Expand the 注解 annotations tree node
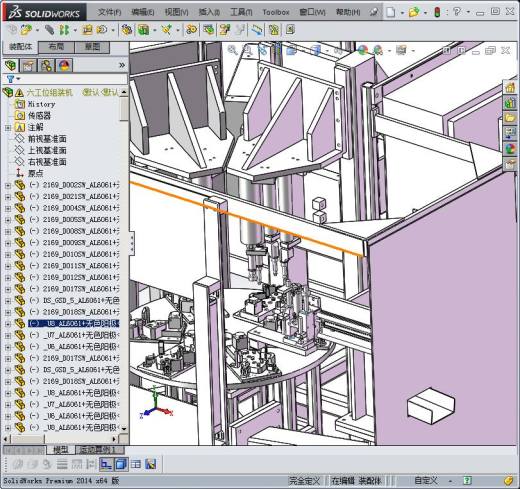 [x=8, y=127]
